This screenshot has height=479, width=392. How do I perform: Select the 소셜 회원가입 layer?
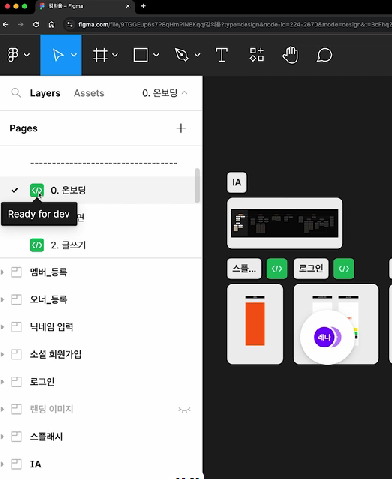point(100,354)
